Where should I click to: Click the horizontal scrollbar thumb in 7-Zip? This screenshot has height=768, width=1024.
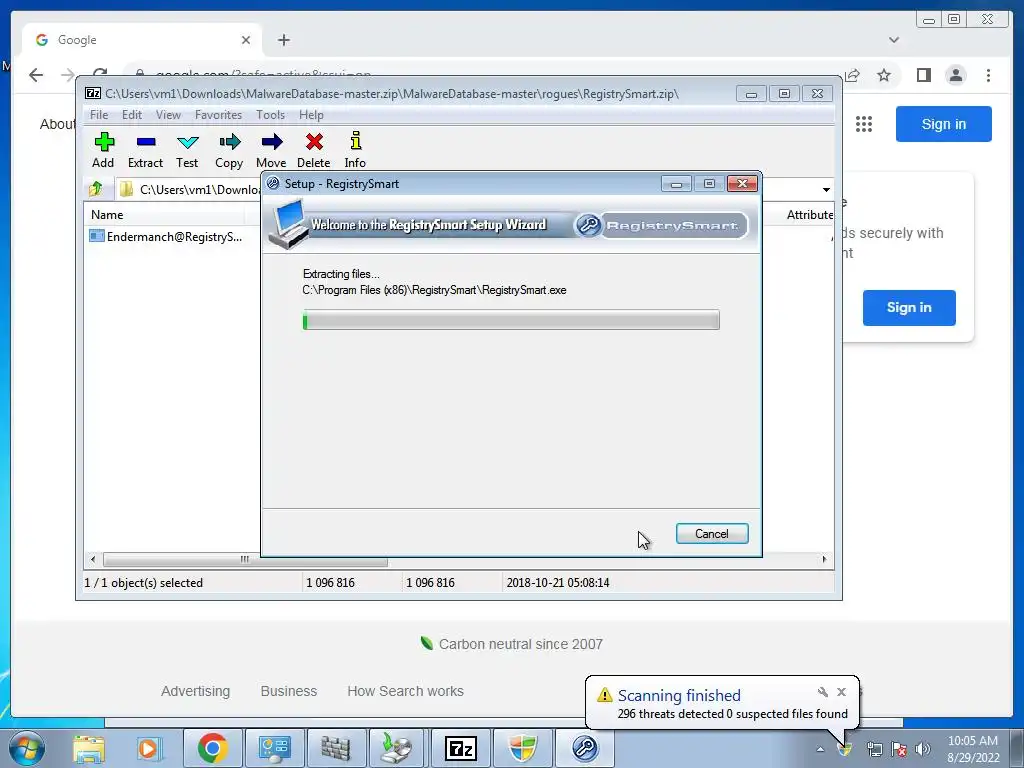point(245,560)
